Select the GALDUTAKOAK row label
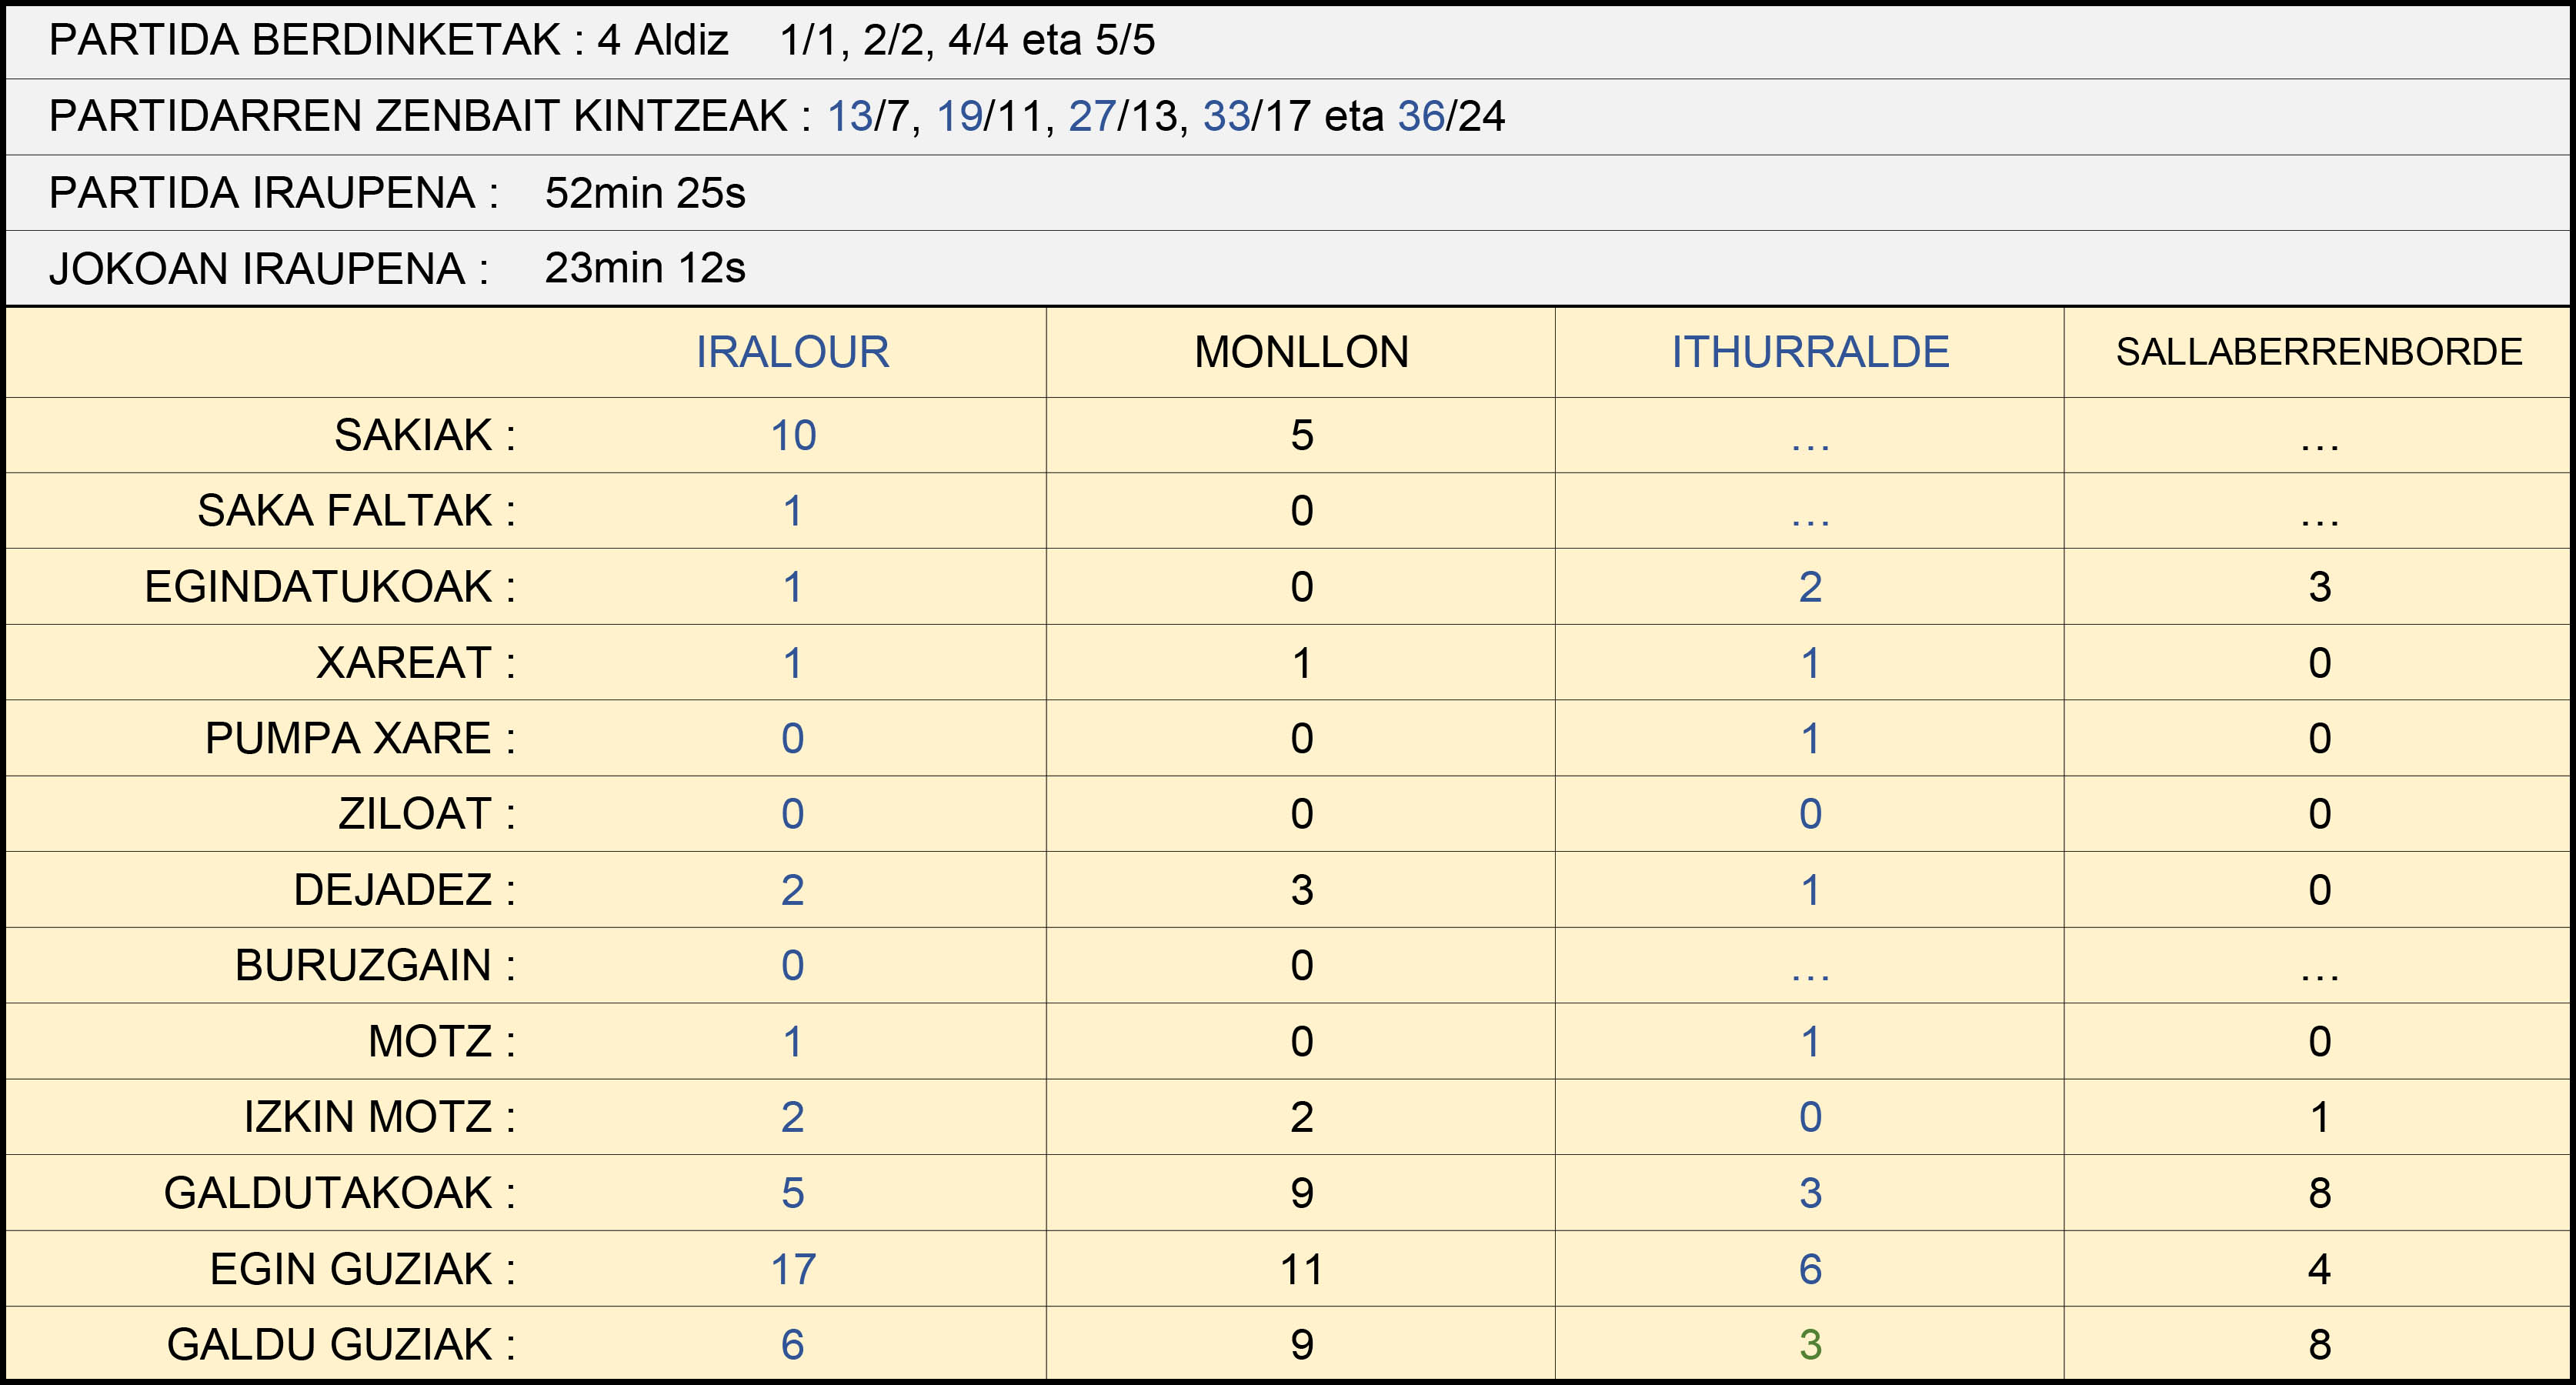 [340, 1193]
